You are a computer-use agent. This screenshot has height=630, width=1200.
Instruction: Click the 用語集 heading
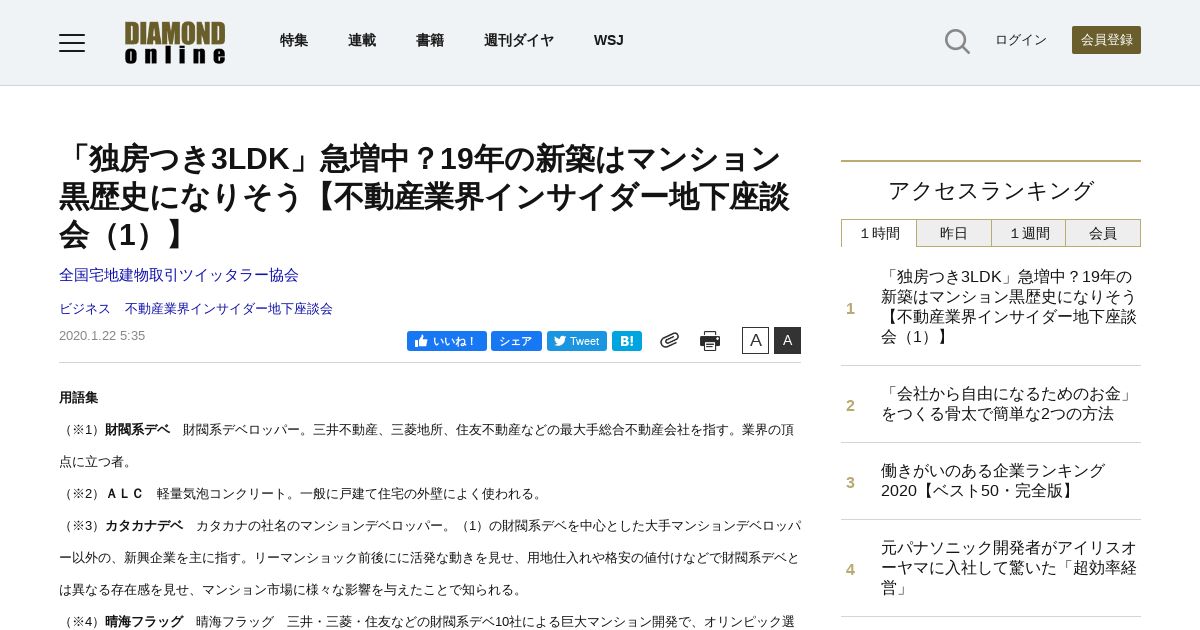[x=79, y=398]
